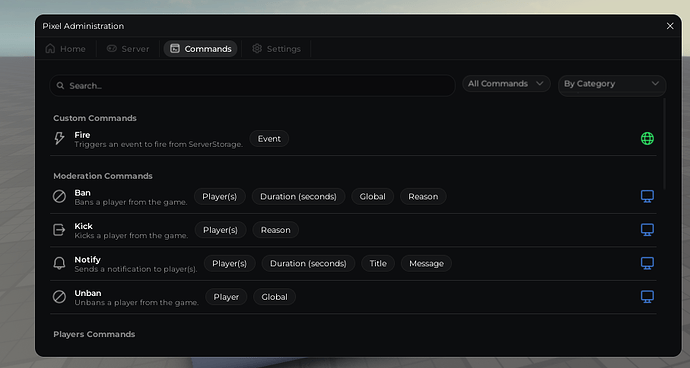The image size is (690, 368).
Task: Click the Message argument of Notify
Action: tap(426, 263)
